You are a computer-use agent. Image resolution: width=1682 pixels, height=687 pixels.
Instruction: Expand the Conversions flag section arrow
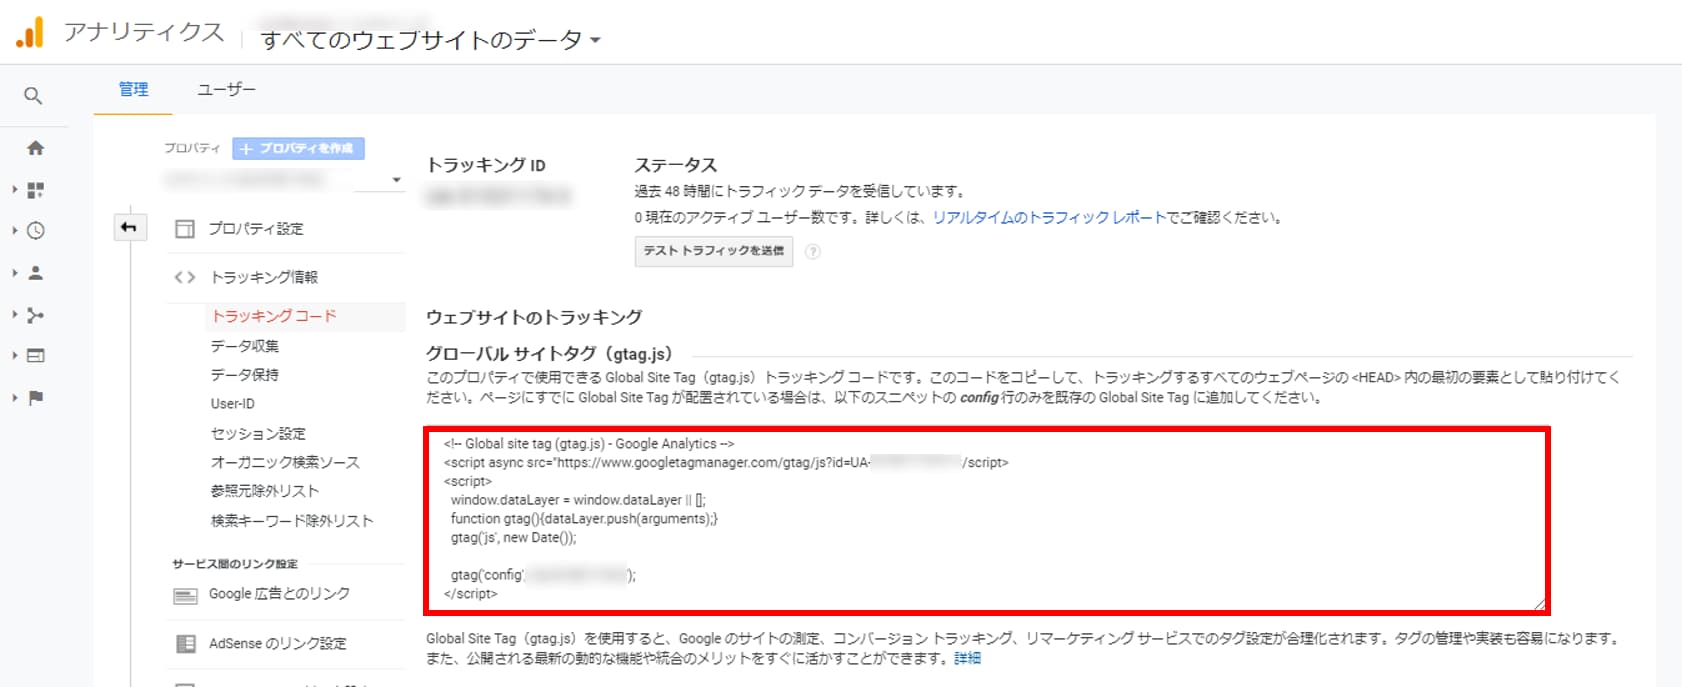[x=14, y=398]
